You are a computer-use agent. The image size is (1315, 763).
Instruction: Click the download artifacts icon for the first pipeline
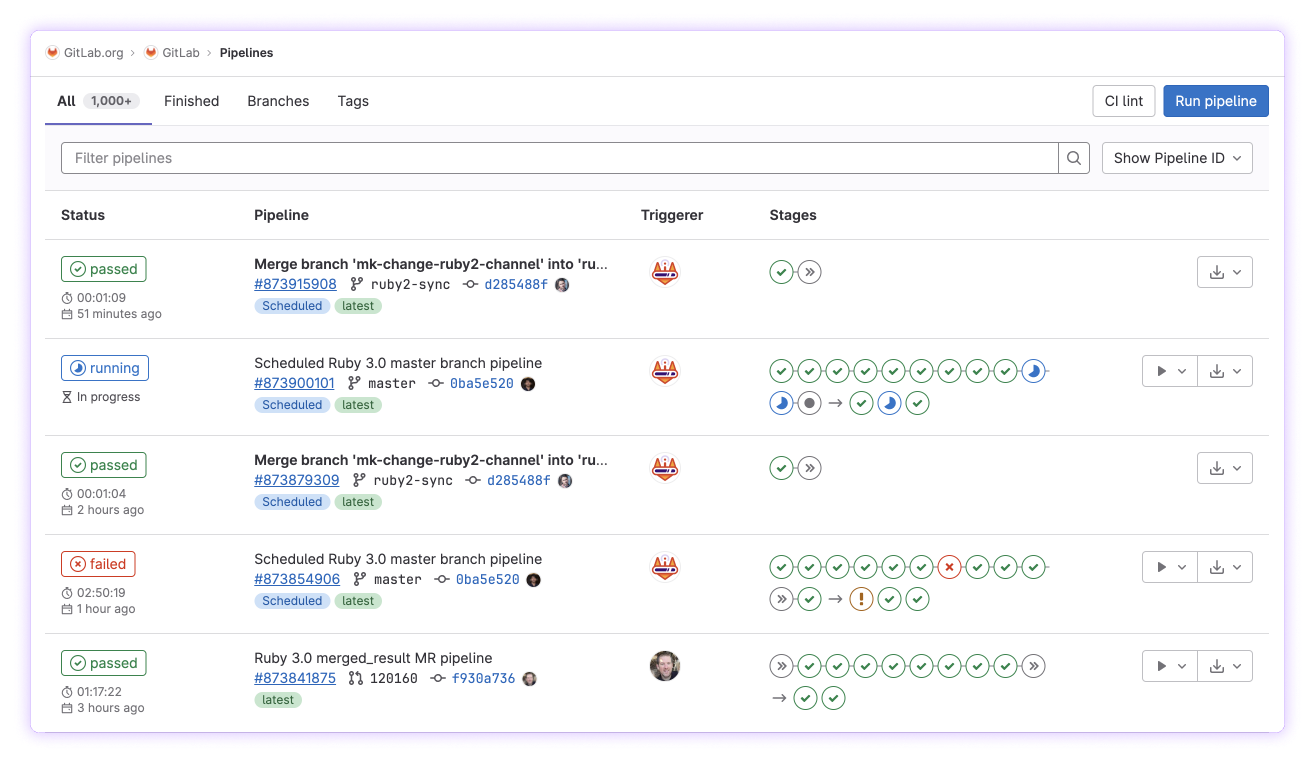tap(1217, 271)
